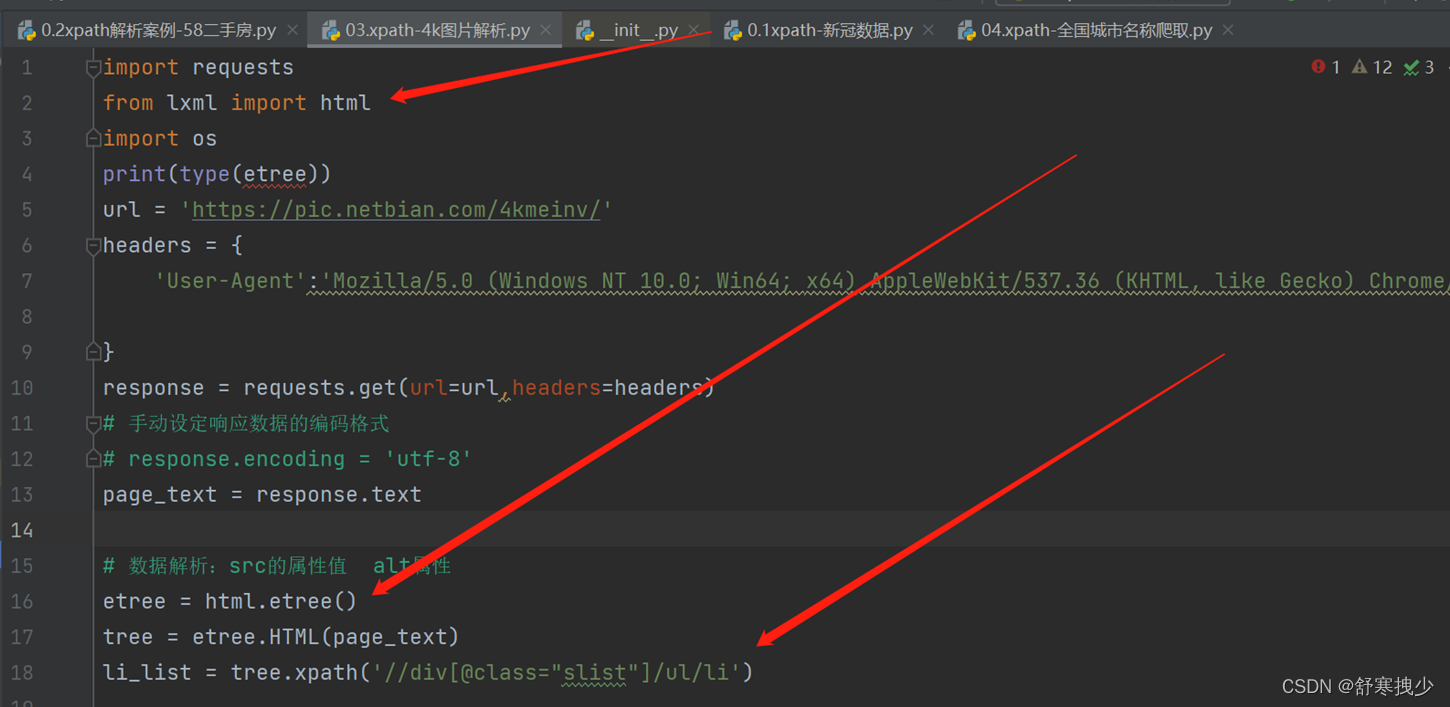This screenshot has width=1450, height=707.
Task: Collapse the comment fold arrow at line 11
Action: click(92, 423)
